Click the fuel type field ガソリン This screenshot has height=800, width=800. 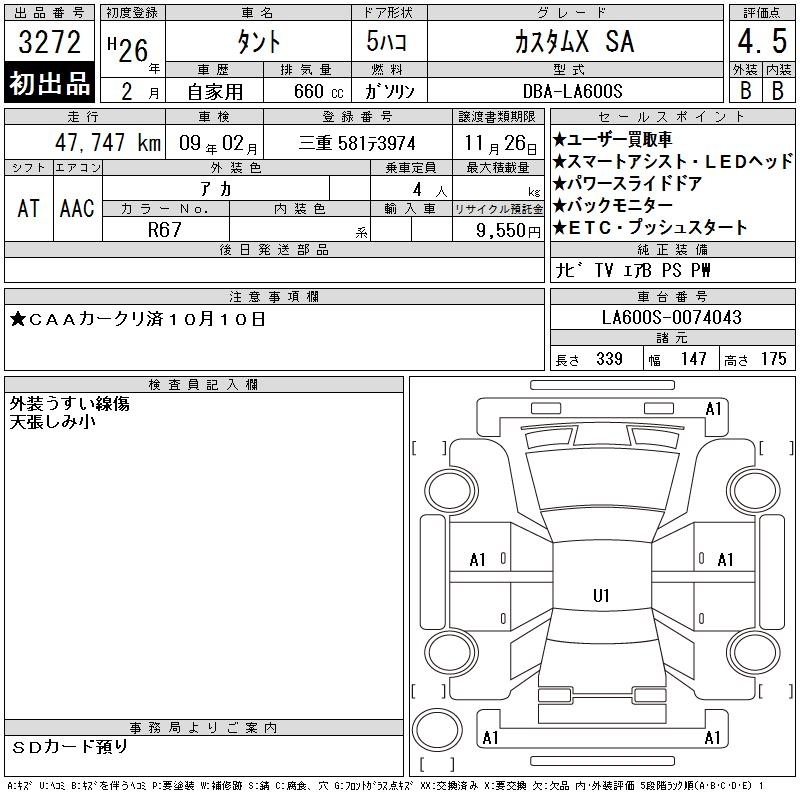(x=392, y=91)
